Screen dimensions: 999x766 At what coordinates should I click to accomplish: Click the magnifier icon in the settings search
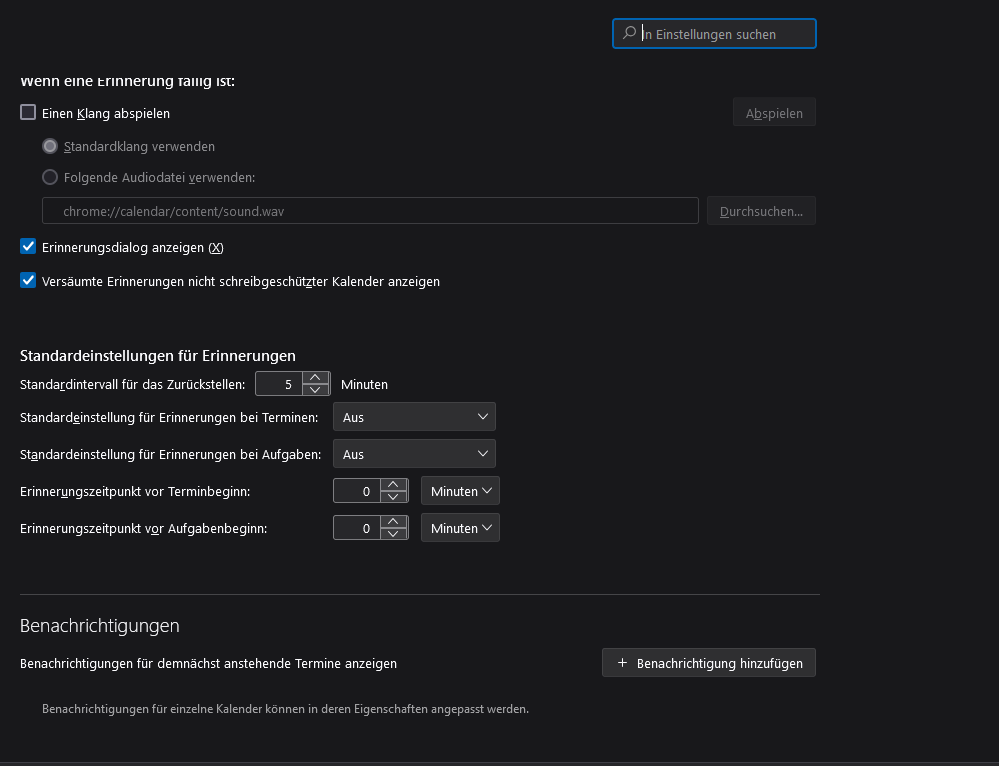point(629,34)
